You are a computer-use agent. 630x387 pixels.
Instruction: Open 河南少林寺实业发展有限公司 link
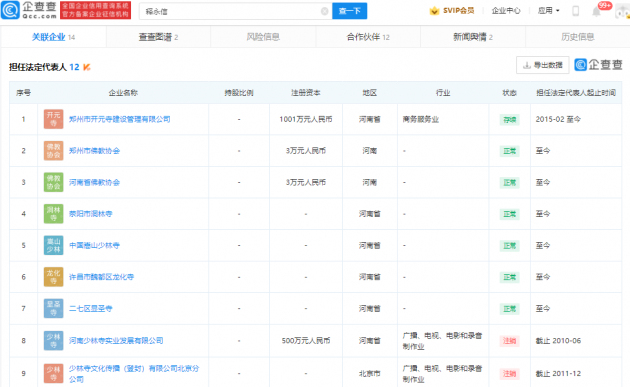tap(116, 340)
